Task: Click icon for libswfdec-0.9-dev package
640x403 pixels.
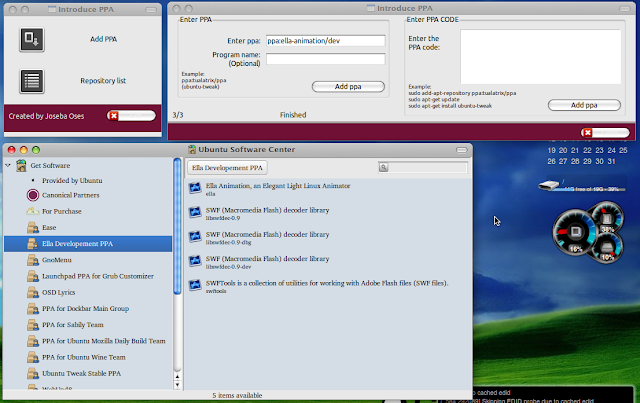Action: (x=195, y=261)
